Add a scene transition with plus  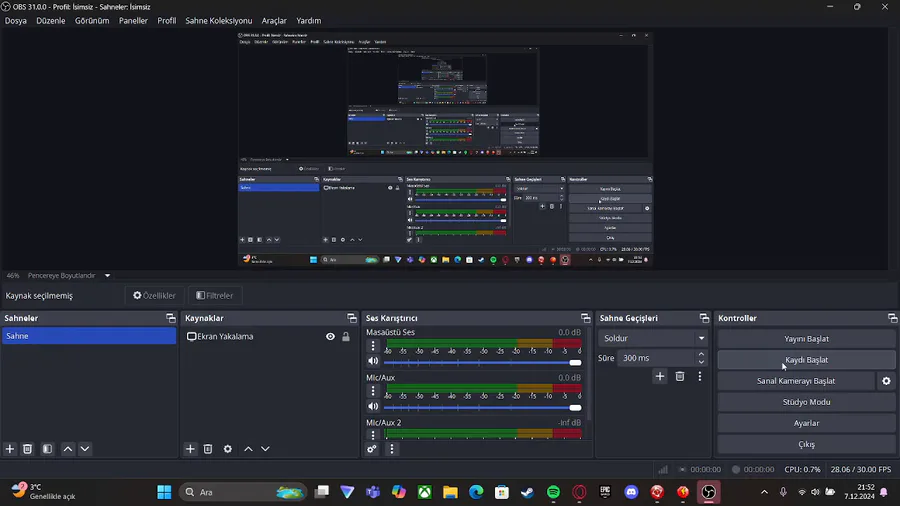(x=660, y=376)
